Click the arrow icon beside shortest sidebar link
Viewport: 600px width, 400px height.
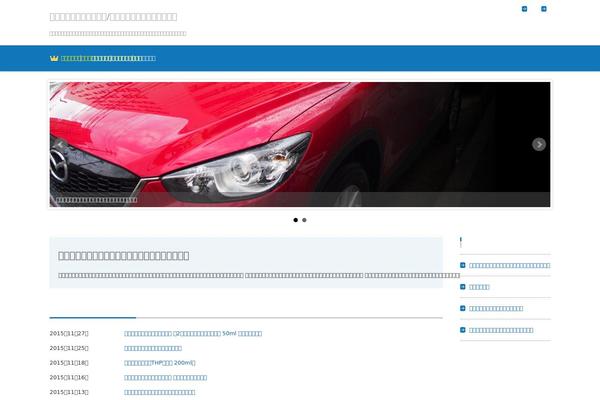pyautogui.click(x=463, y=287)
